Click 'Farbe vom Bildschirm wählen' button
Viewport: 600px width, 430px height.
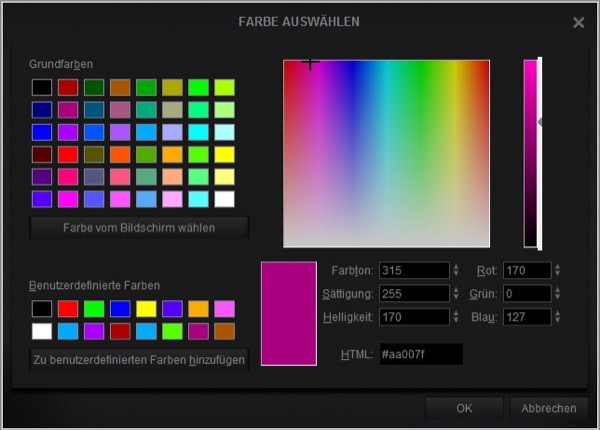pos(139,228)
